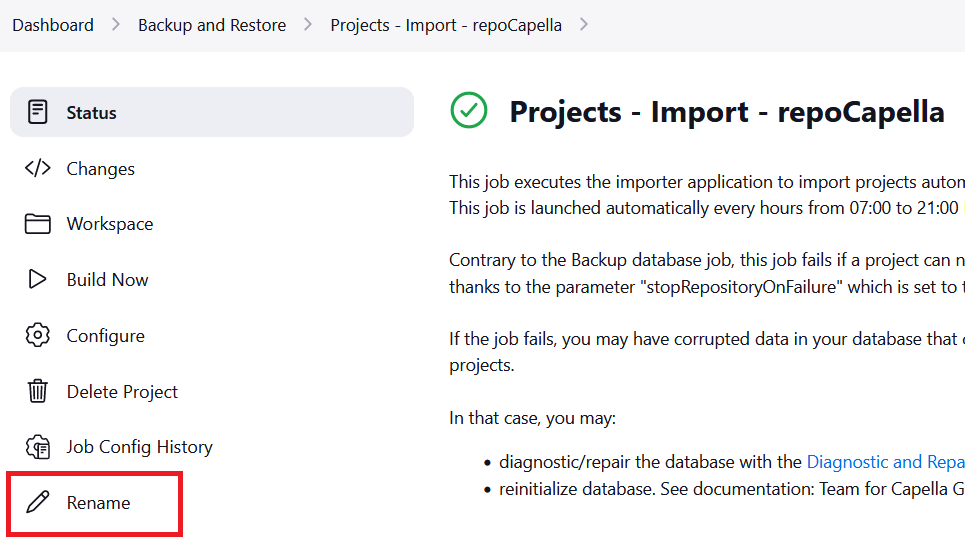Click the green success checkmark build status icon
965x548 pixels.
[x=469, y=111]
